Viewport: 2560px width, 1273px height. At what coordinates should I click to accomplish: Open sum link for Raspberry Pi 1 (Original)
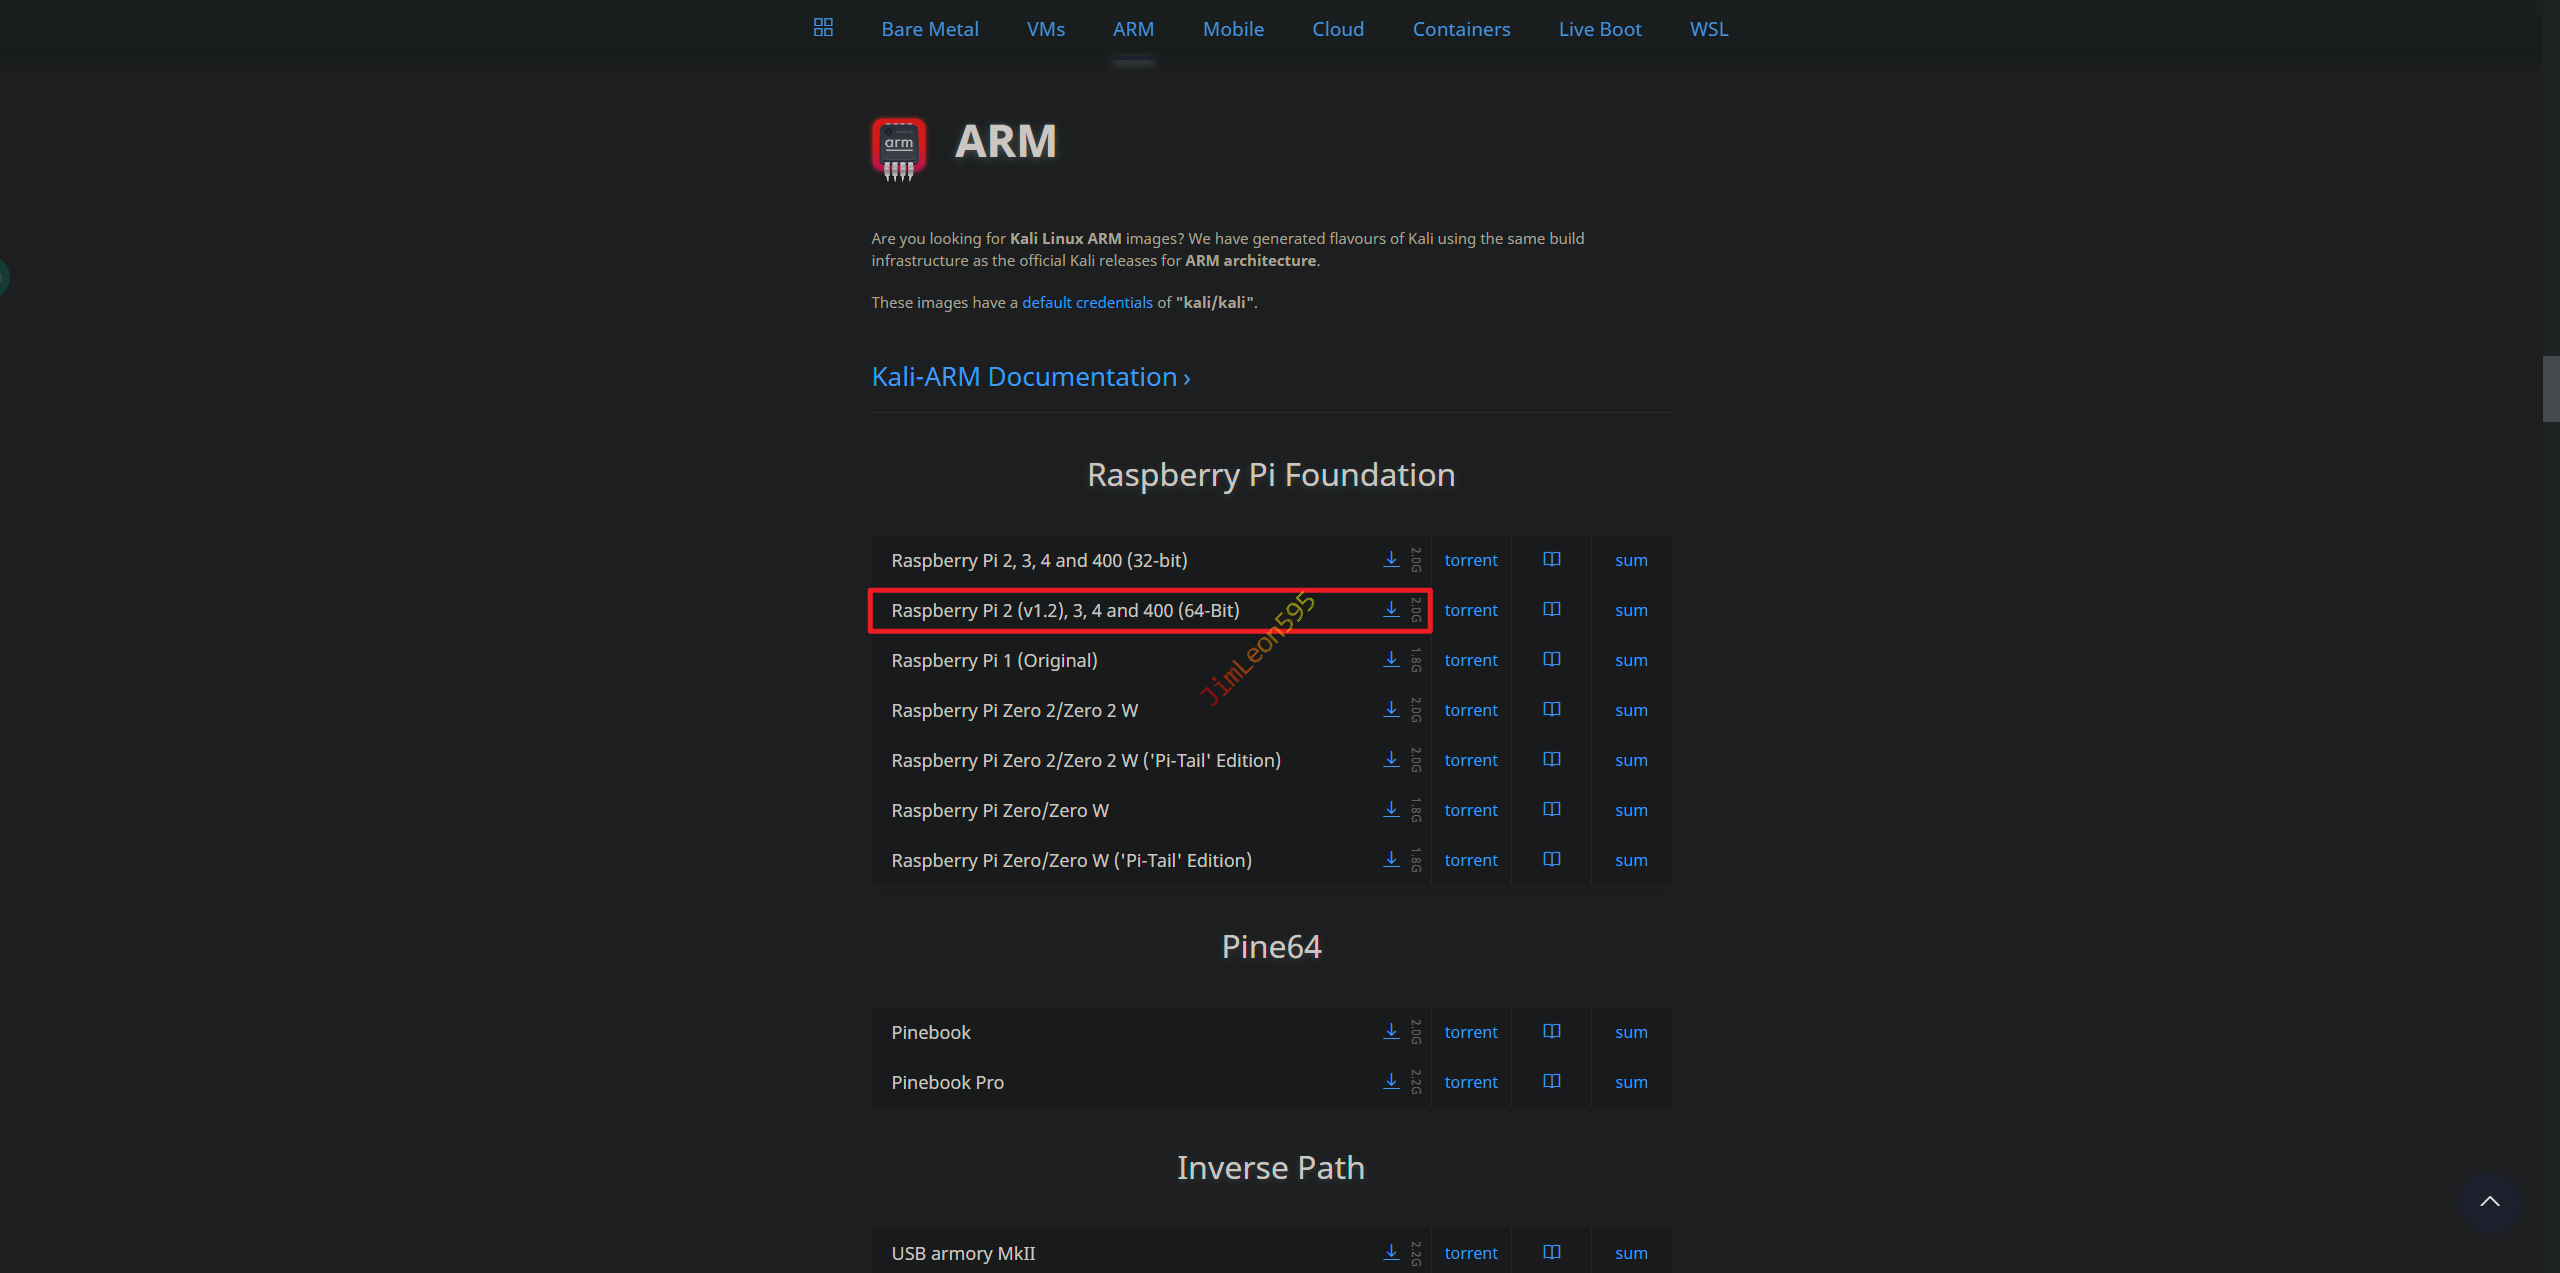tap(1630, 660)
